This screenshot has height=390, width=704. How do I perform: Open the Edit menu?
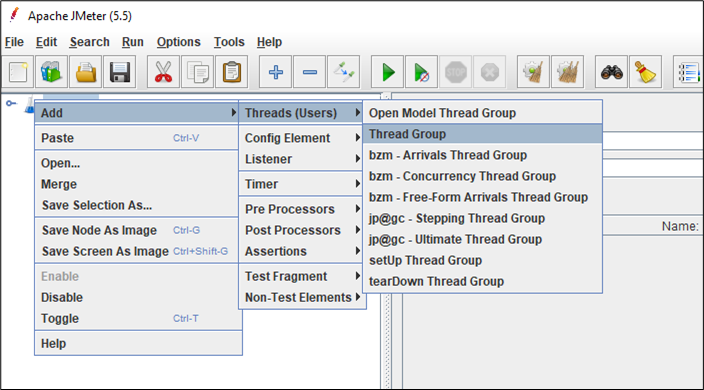click(x=46, y=42)
